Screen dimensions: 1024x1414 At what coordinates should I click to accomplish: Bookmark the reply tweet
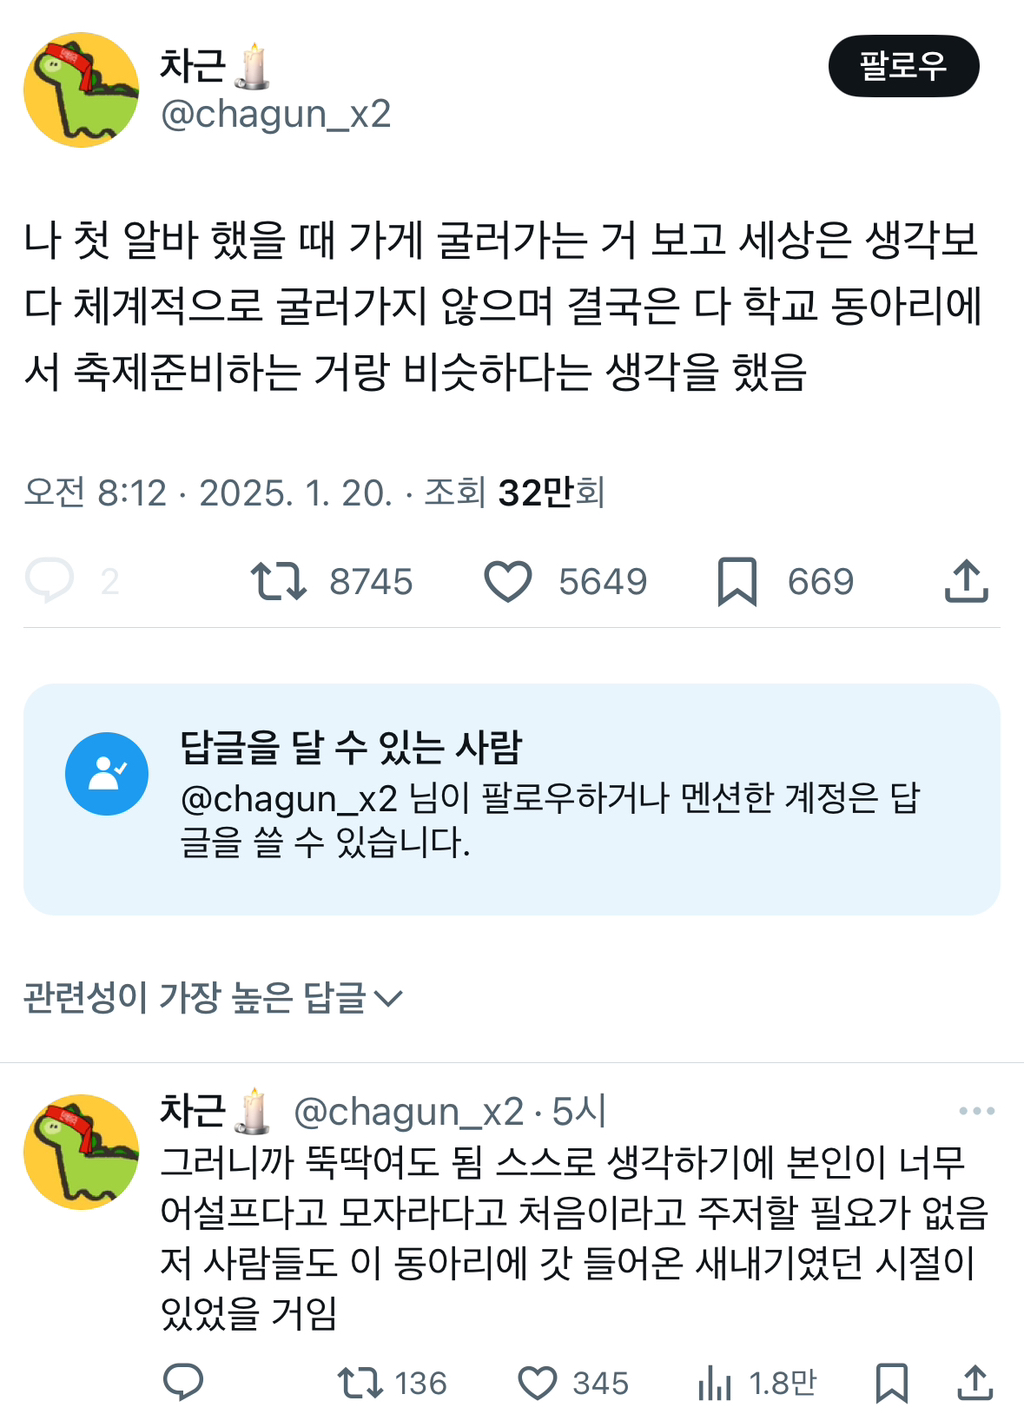tap(891, 1382)
